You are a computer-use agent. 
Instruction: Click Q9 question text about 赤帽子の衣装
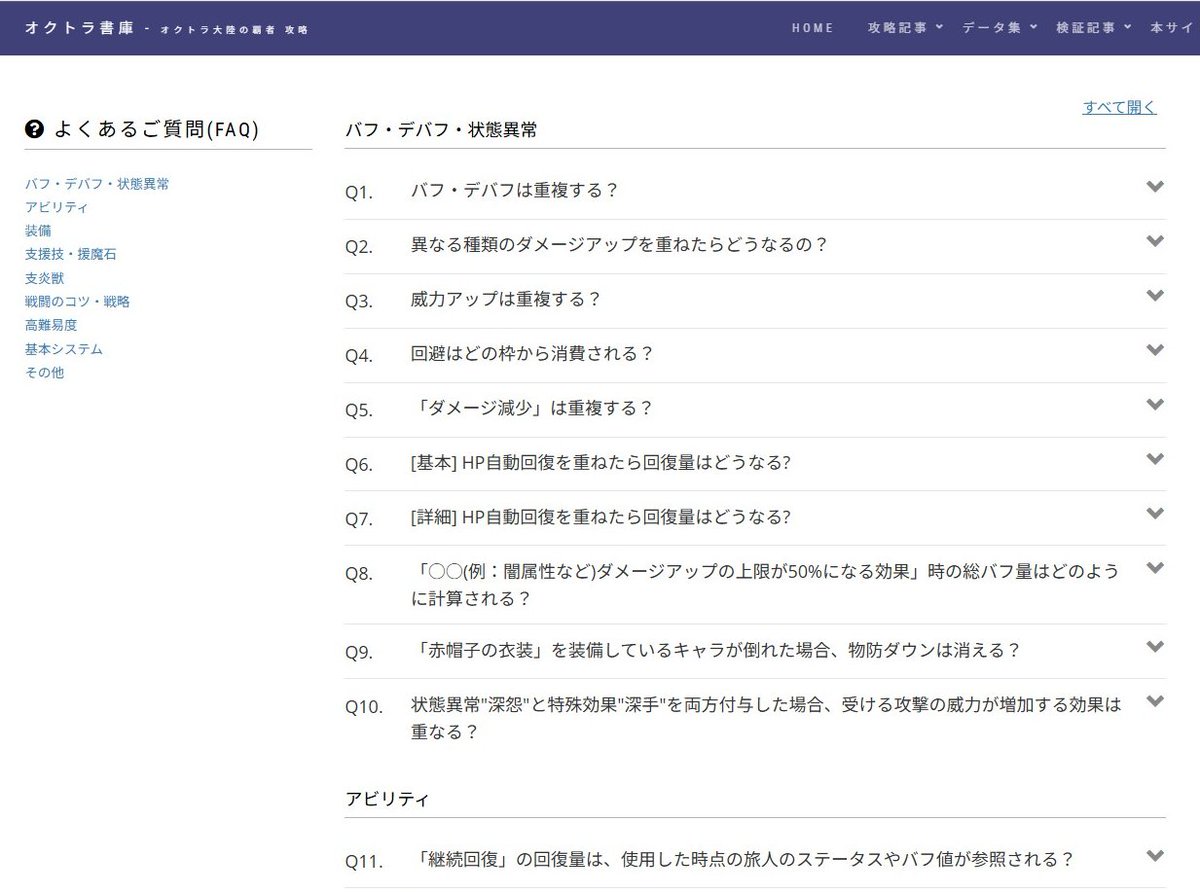tap(716, 650)
